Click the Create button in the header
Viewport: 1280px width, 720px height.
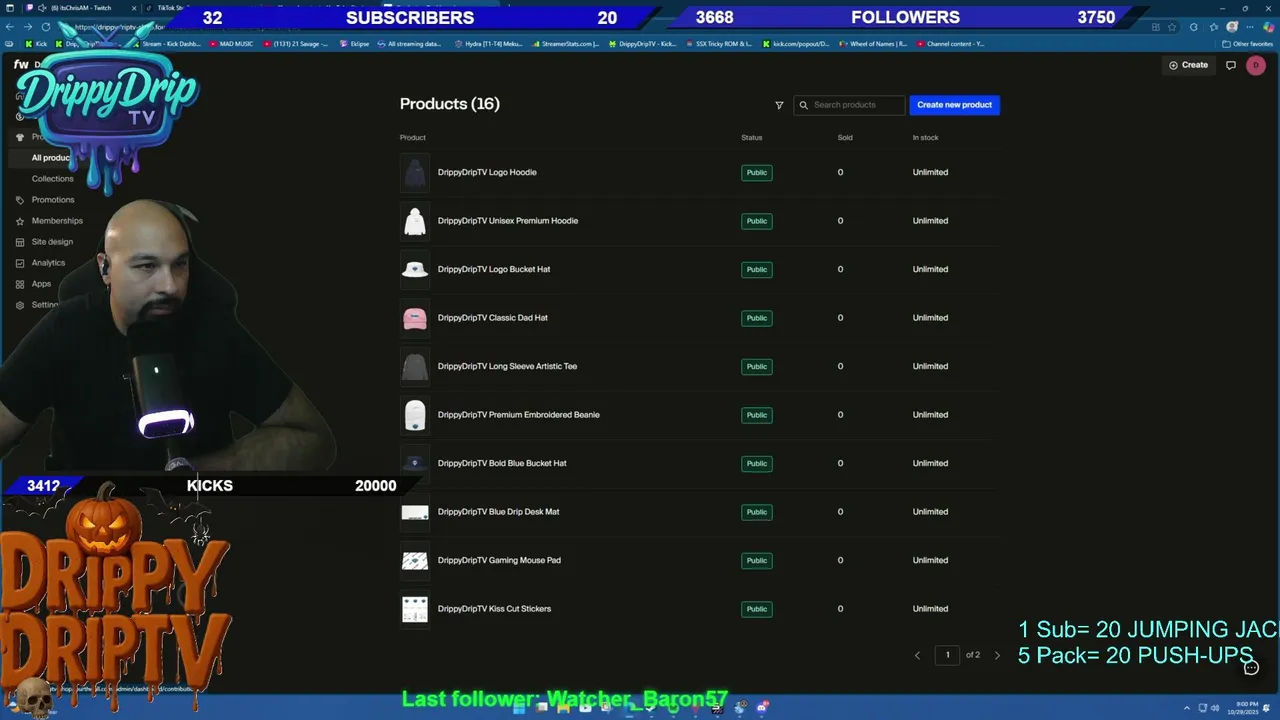[x=1188, y=65]
